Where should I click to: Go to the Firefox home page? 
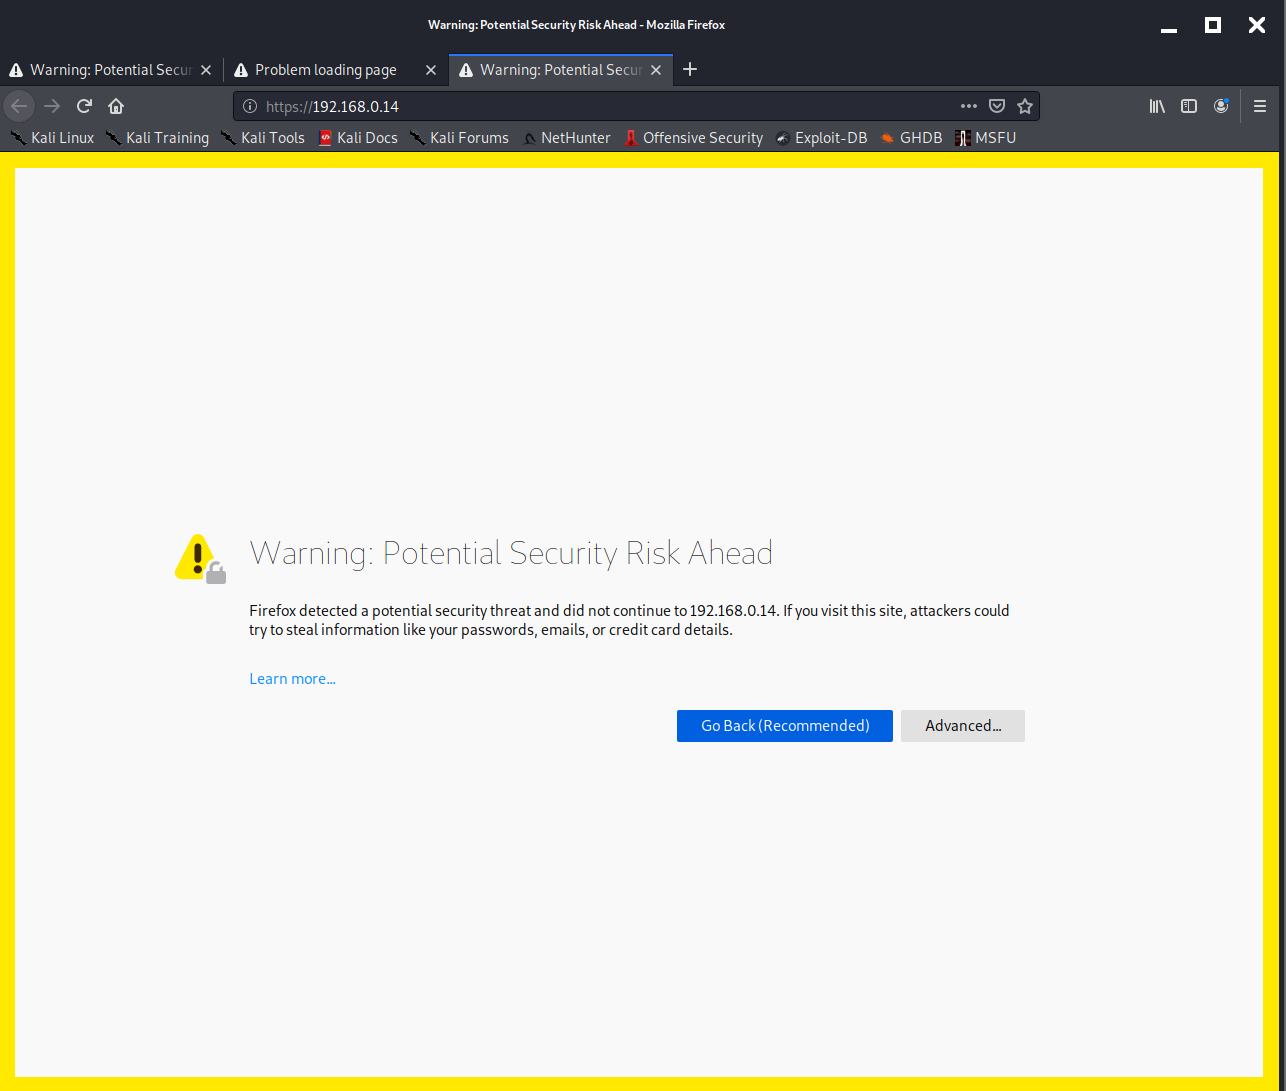(x=115, y=106)
